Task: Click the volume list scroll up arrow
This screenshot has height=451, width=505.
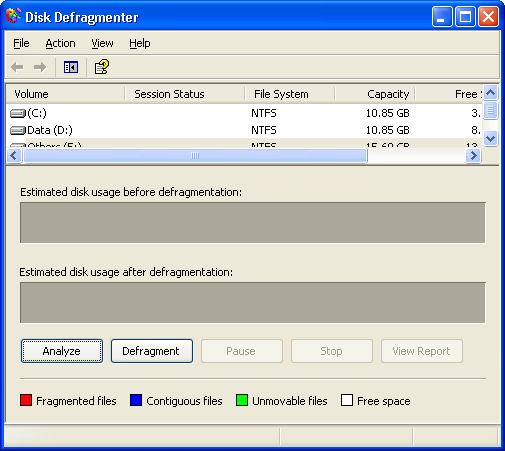Action: (491, 93)
